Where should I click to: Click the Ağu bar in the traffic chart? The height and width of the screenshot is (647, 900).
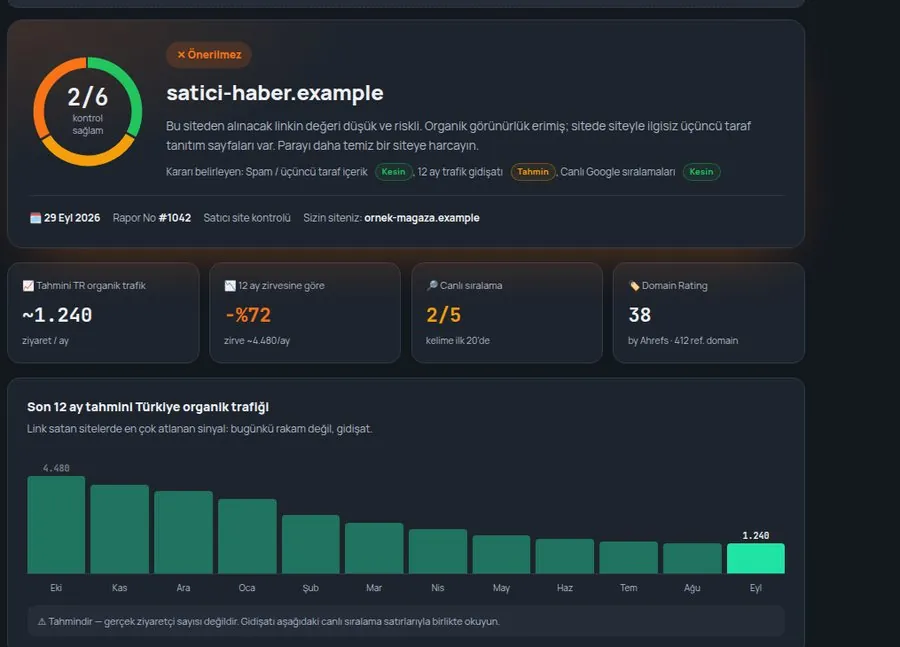[692, 559]
